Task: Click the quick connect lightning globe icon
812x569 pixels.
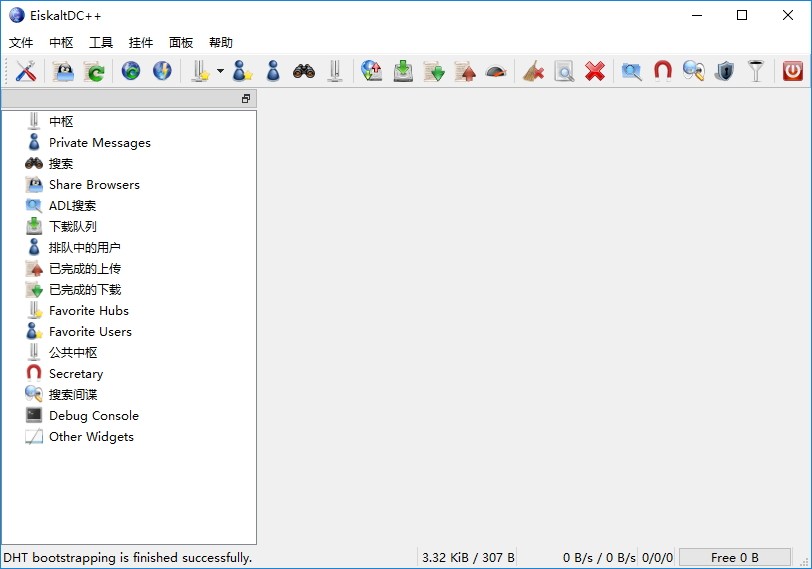Action: tap(162, 71)
